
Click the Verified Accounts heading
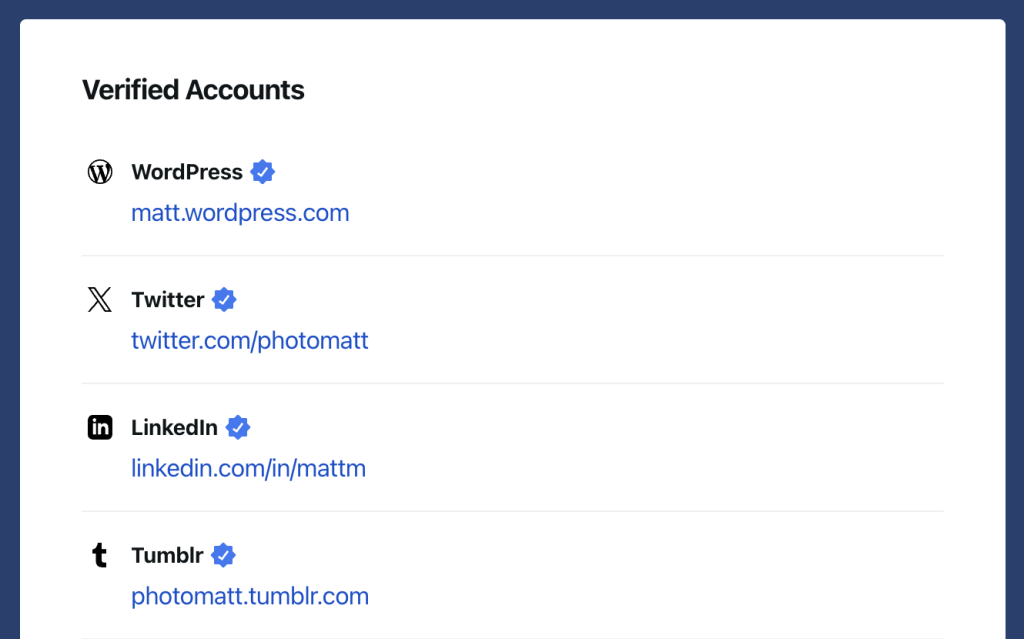pyautogui.click(x=193, y=90)
